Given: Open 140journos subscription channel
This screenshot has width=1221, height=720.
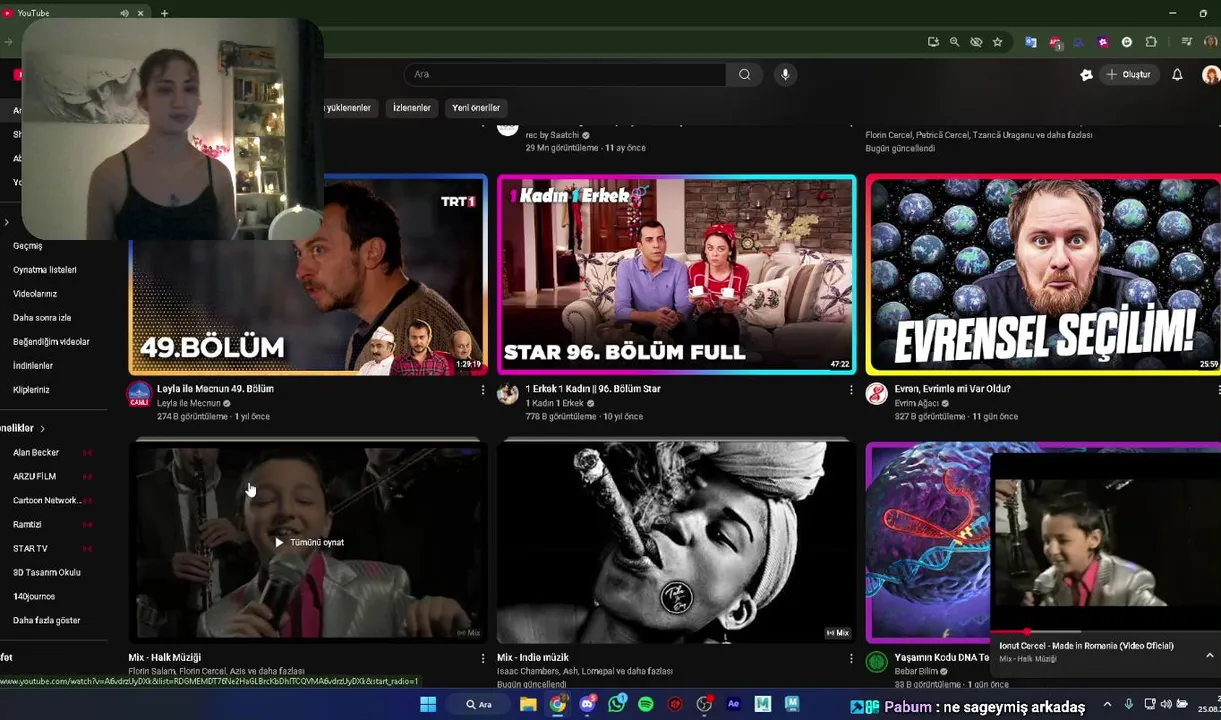Looking at the screenshot, I should click(34, 597).
